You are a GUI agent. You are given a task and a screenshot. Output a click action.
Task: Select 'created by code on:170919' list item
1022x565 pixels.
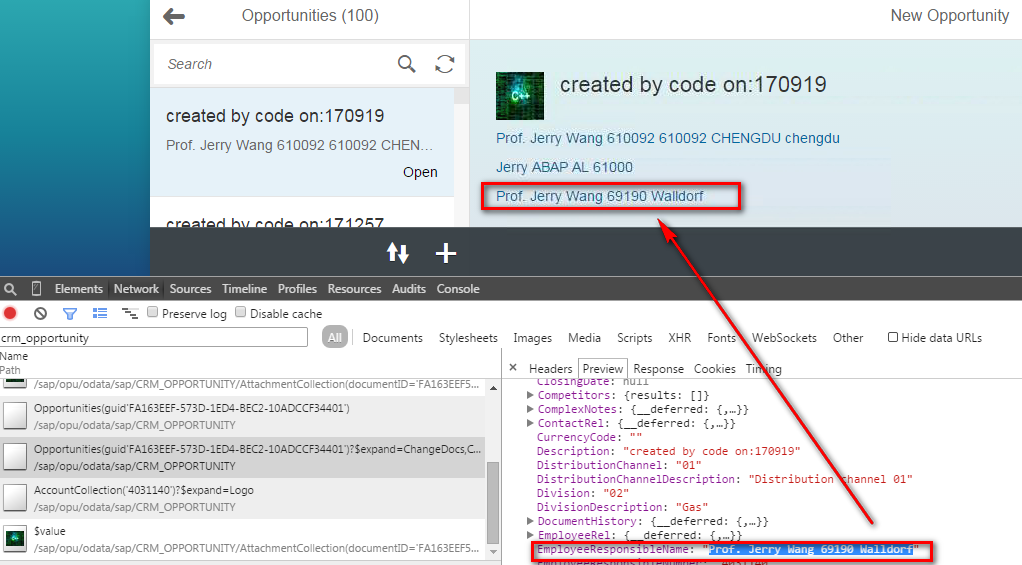point(302,143)
